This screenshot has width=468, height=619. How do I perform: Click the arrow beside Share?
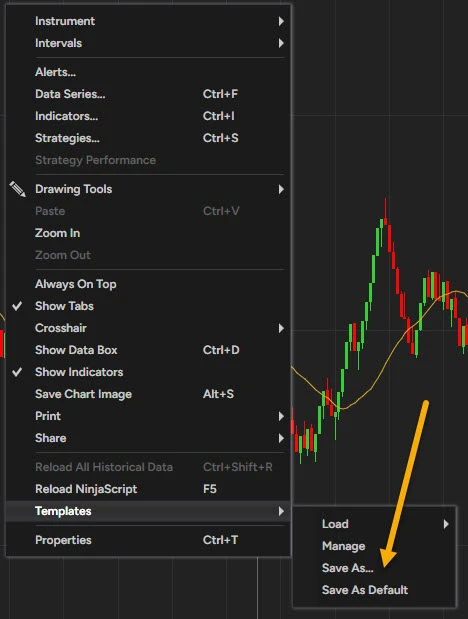(281, 438)
